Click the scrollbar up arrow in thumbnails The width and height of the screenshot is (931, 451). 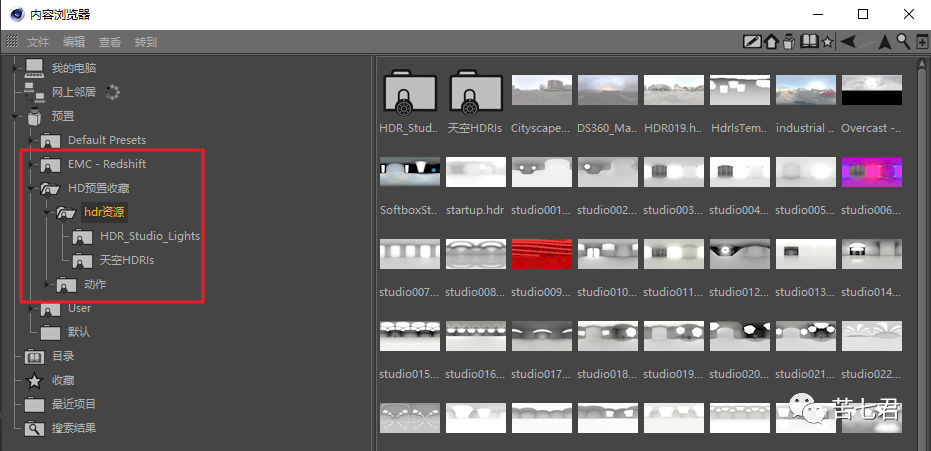click(x=922, y=63)
